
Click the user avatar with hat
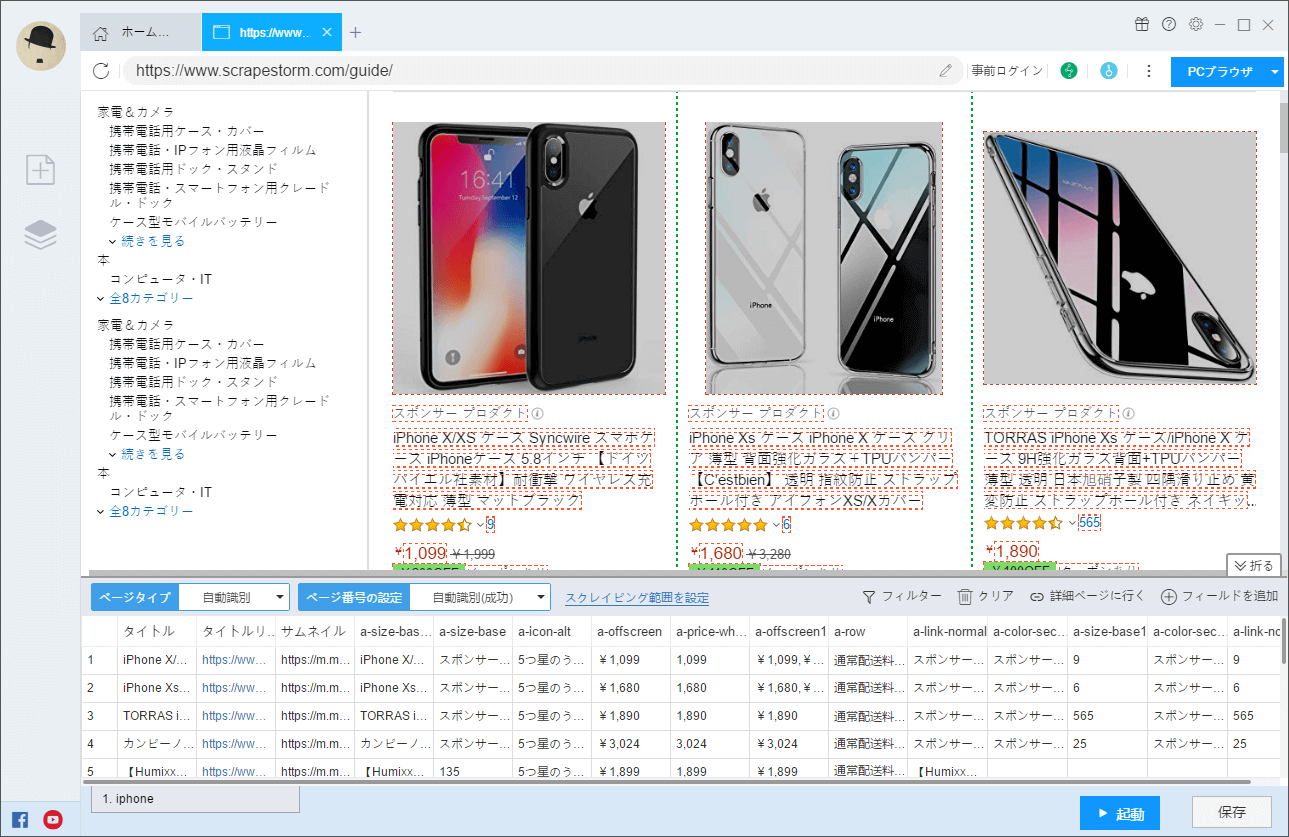click(x=41, y=45)
